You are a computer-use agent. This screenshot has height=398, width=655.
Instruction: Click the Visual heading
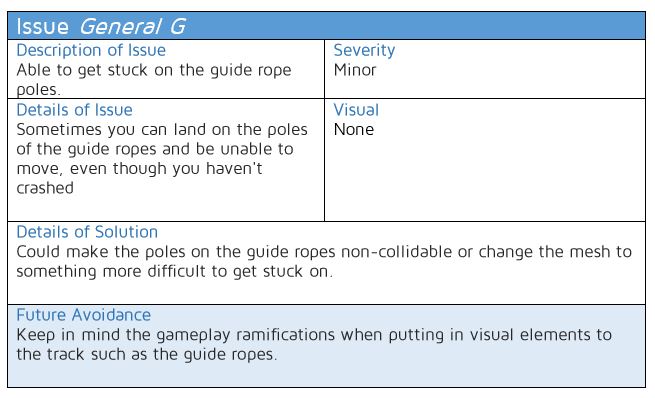click(356, 110)
